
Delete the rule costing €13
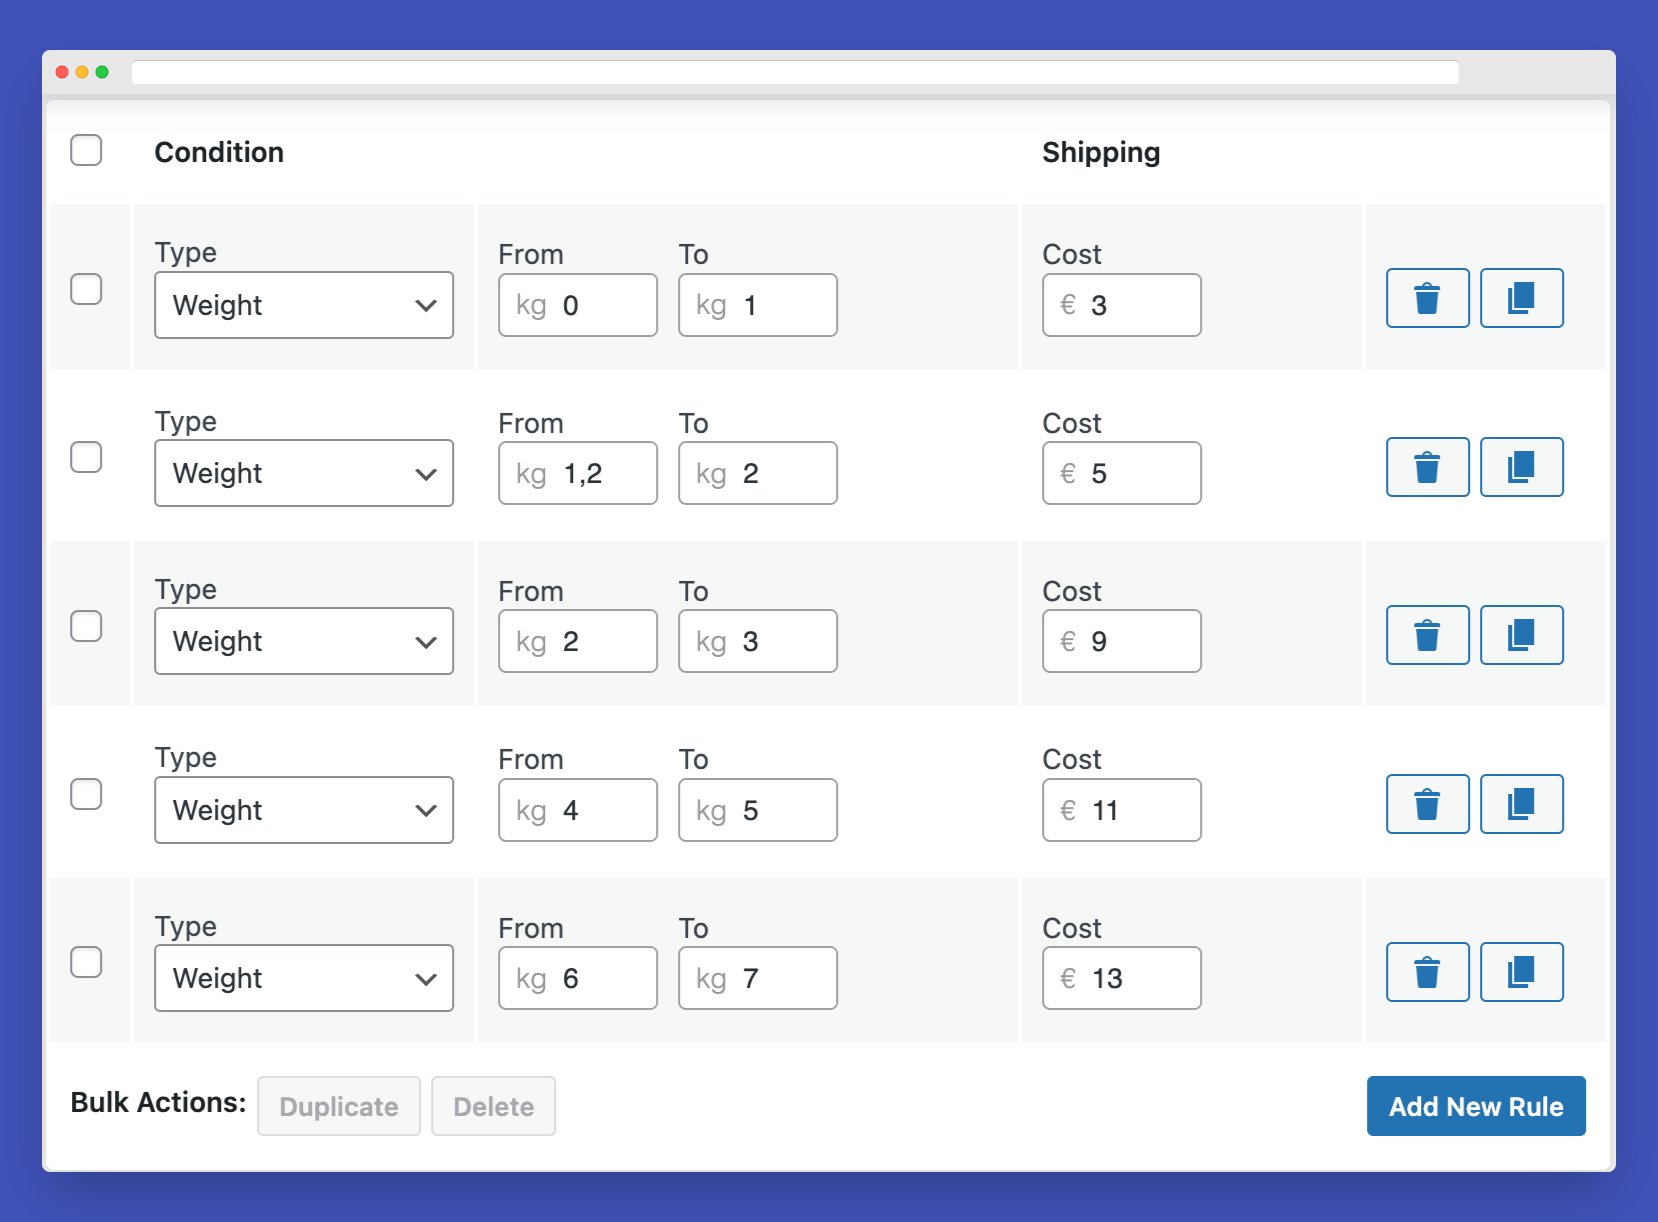(1427, 972)
